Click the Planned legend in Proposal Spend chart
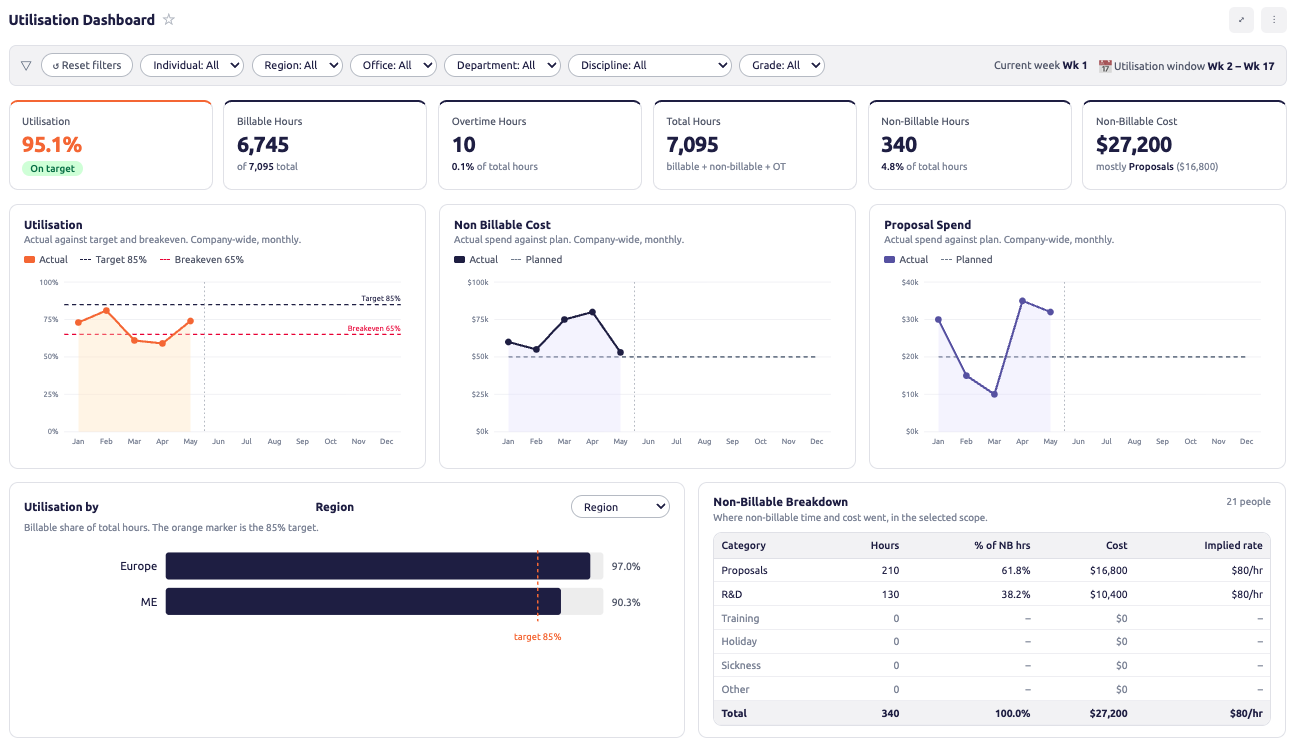This screenshot has width=1293, height=742. coord(967,260)
